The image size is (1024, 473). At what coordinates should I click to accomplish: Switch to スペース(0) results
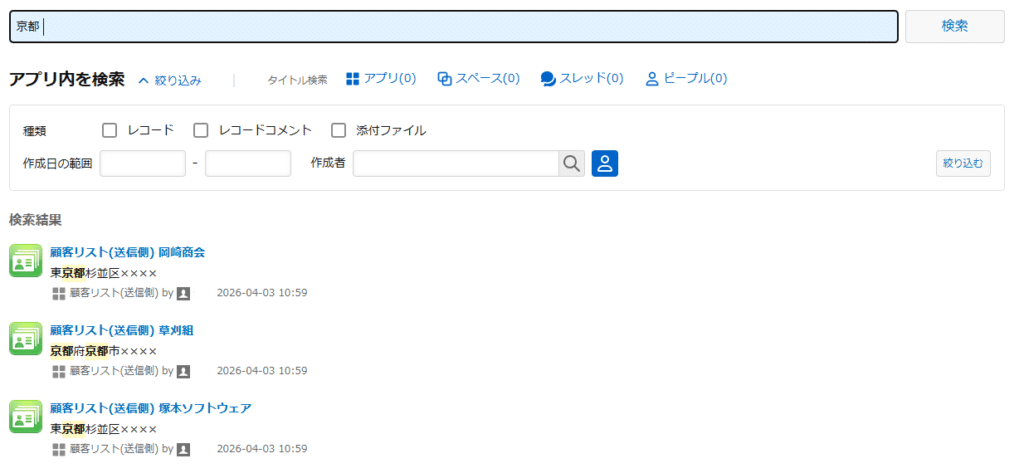(479, 79)
